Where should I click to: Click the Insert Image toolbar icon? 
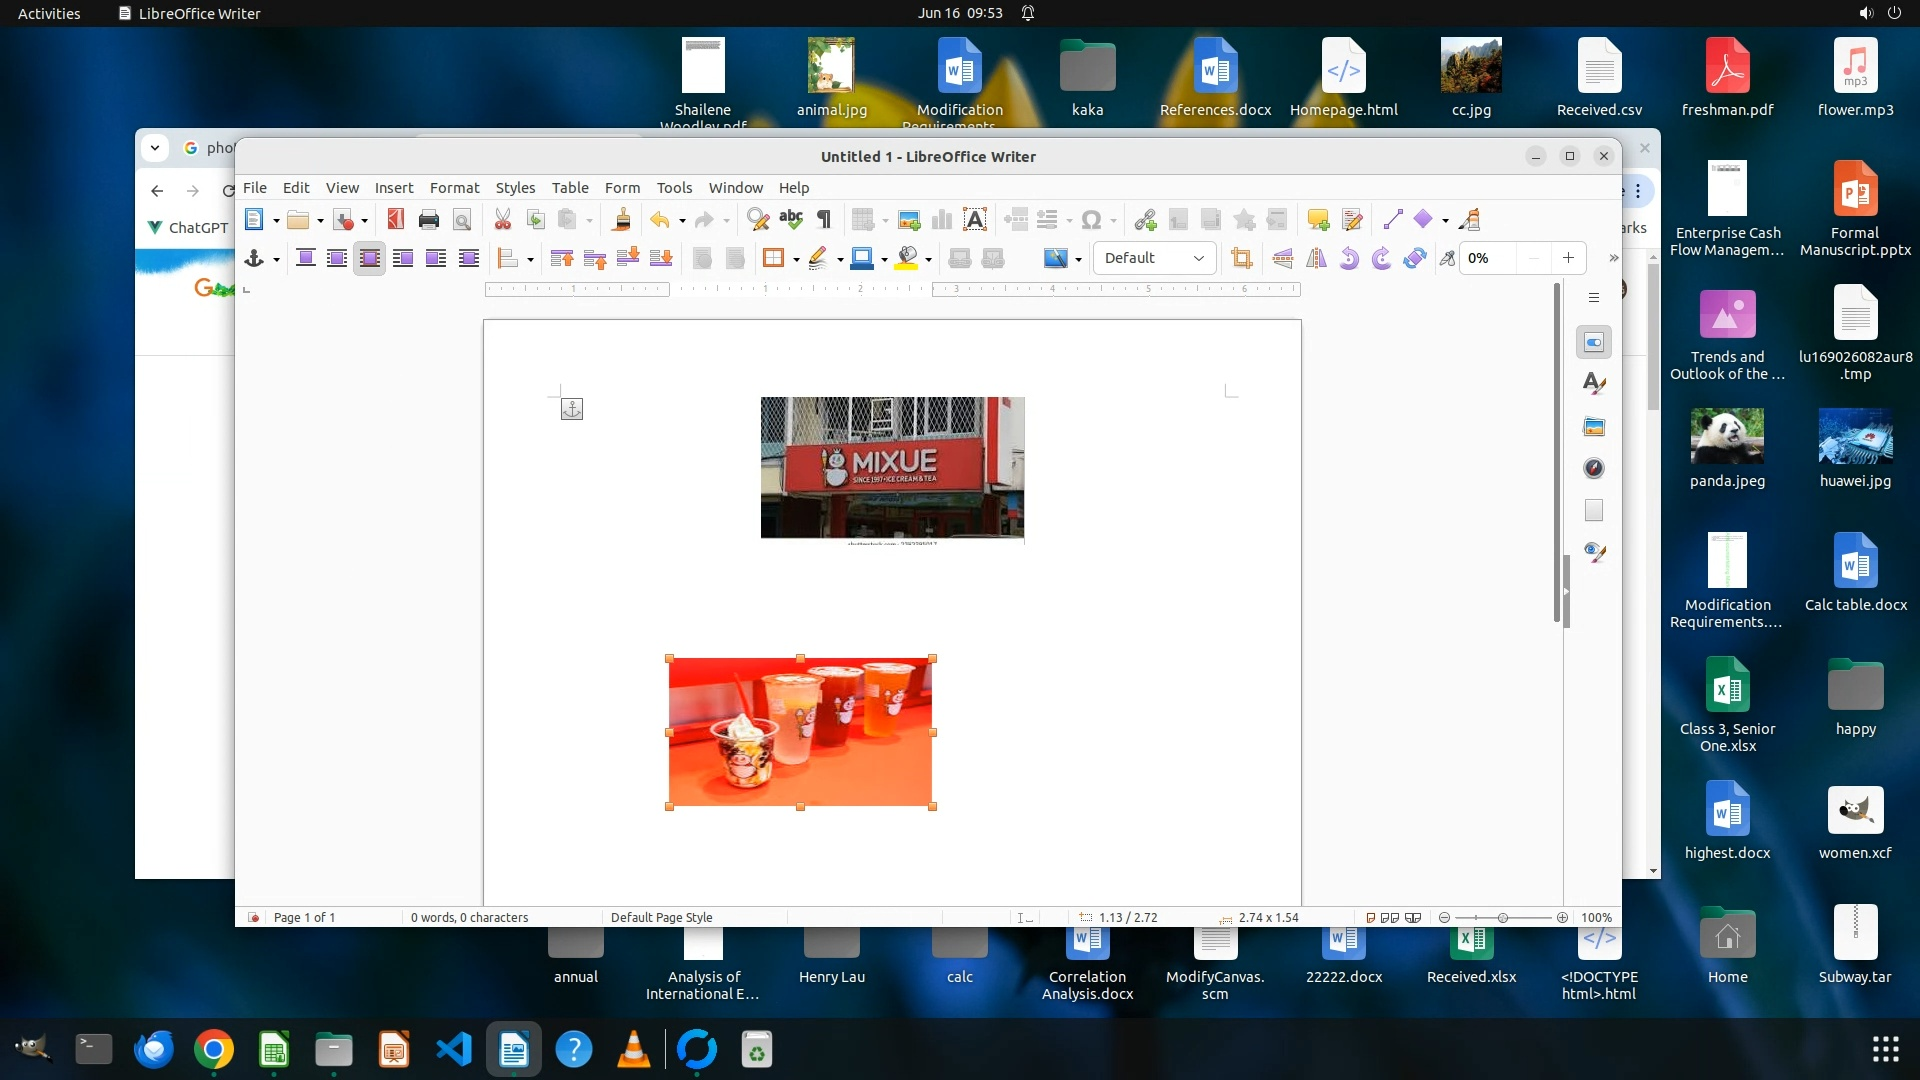click(x=909, y=220)
